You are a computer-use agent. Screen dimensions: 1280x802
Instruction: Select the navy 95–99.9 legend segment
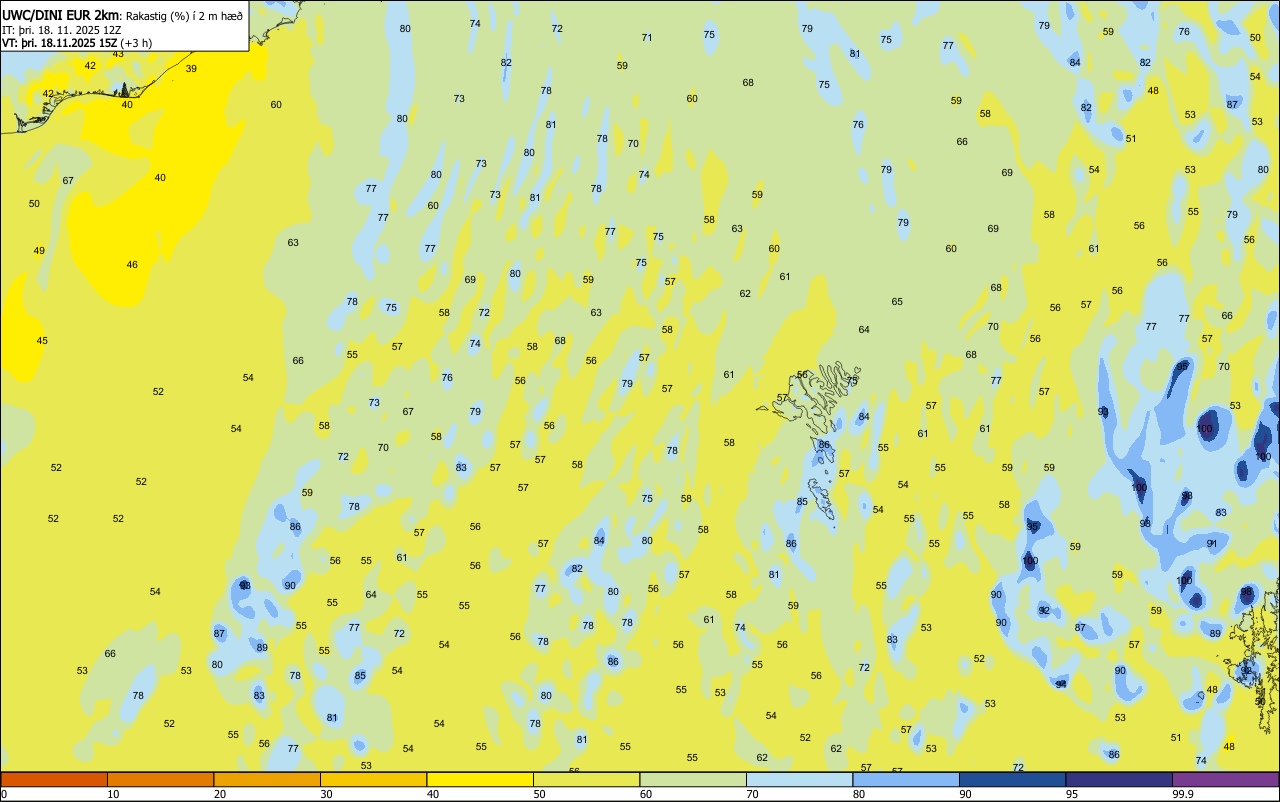point(1119,779)
